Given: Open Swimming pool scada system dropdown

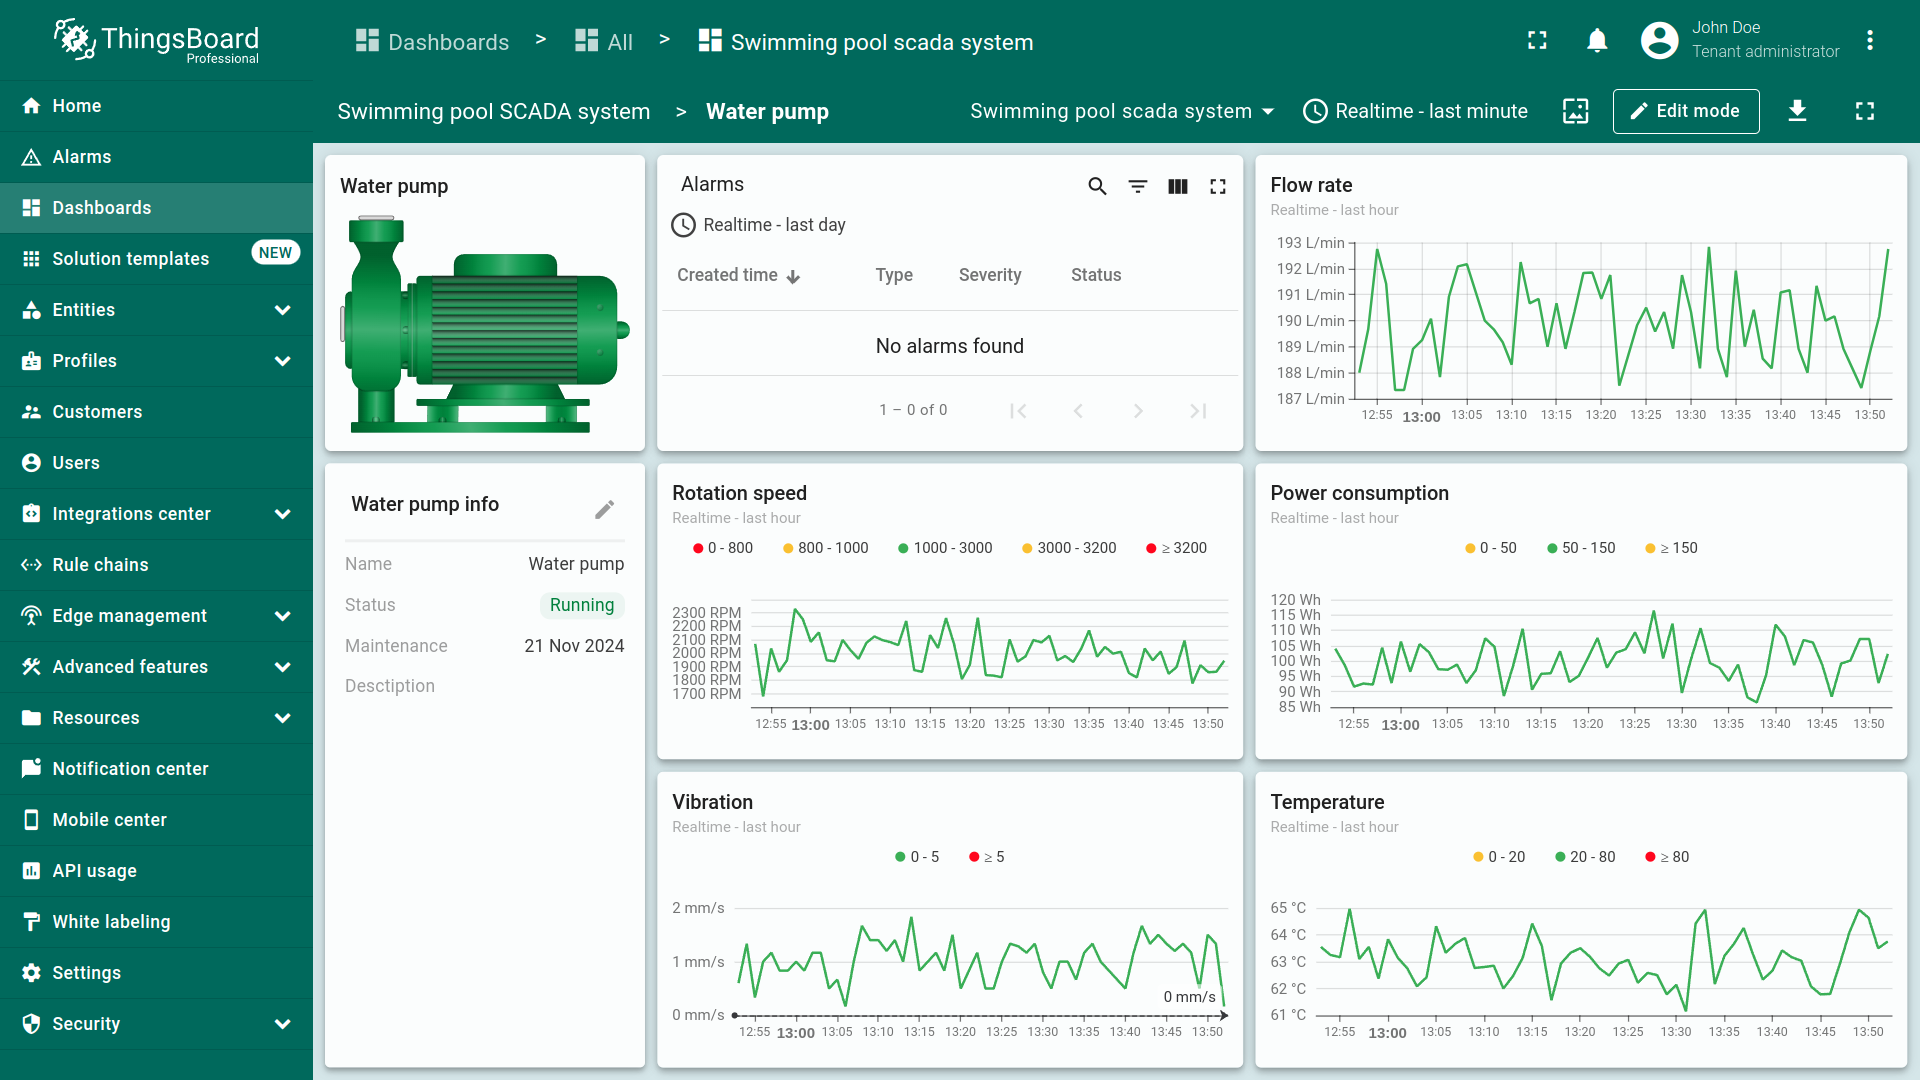Looking at the screenshot, I should (x=1121, y=111).
